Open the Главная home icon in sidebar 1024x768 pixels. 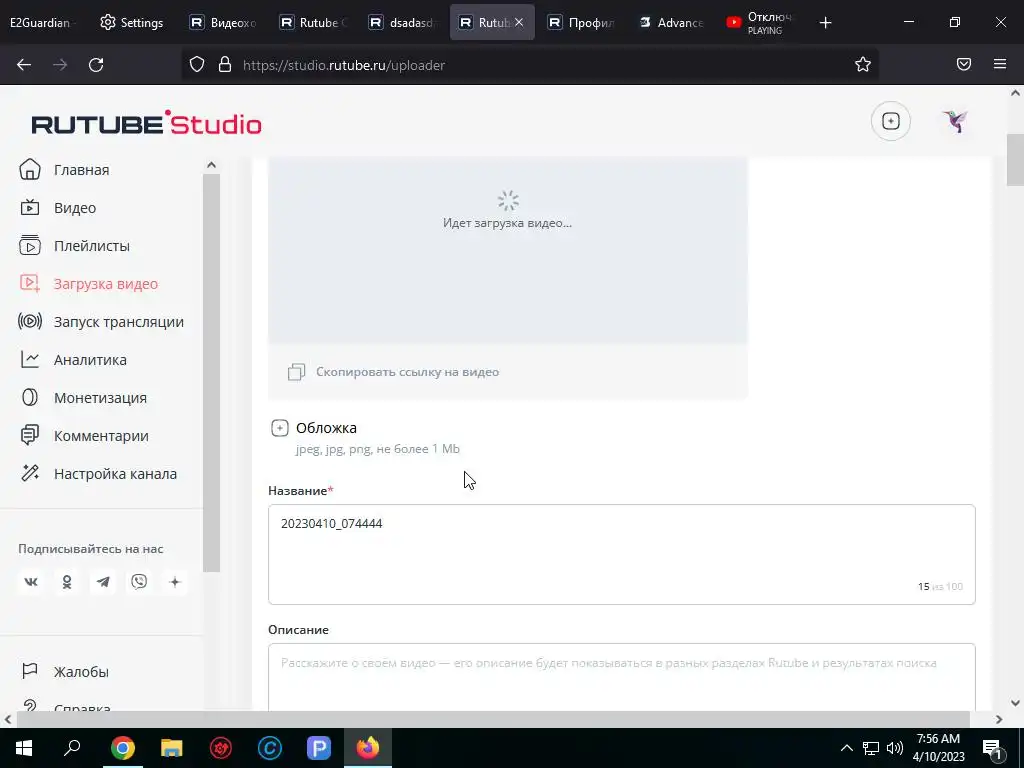[29, 169]
